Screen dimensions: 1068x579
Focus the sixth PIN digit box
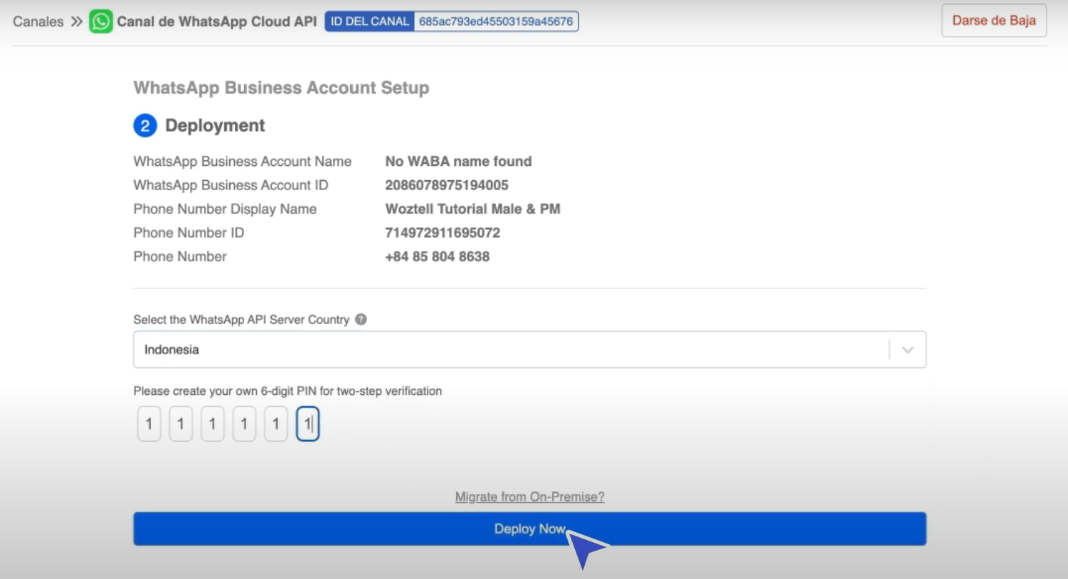click(308, 424)
